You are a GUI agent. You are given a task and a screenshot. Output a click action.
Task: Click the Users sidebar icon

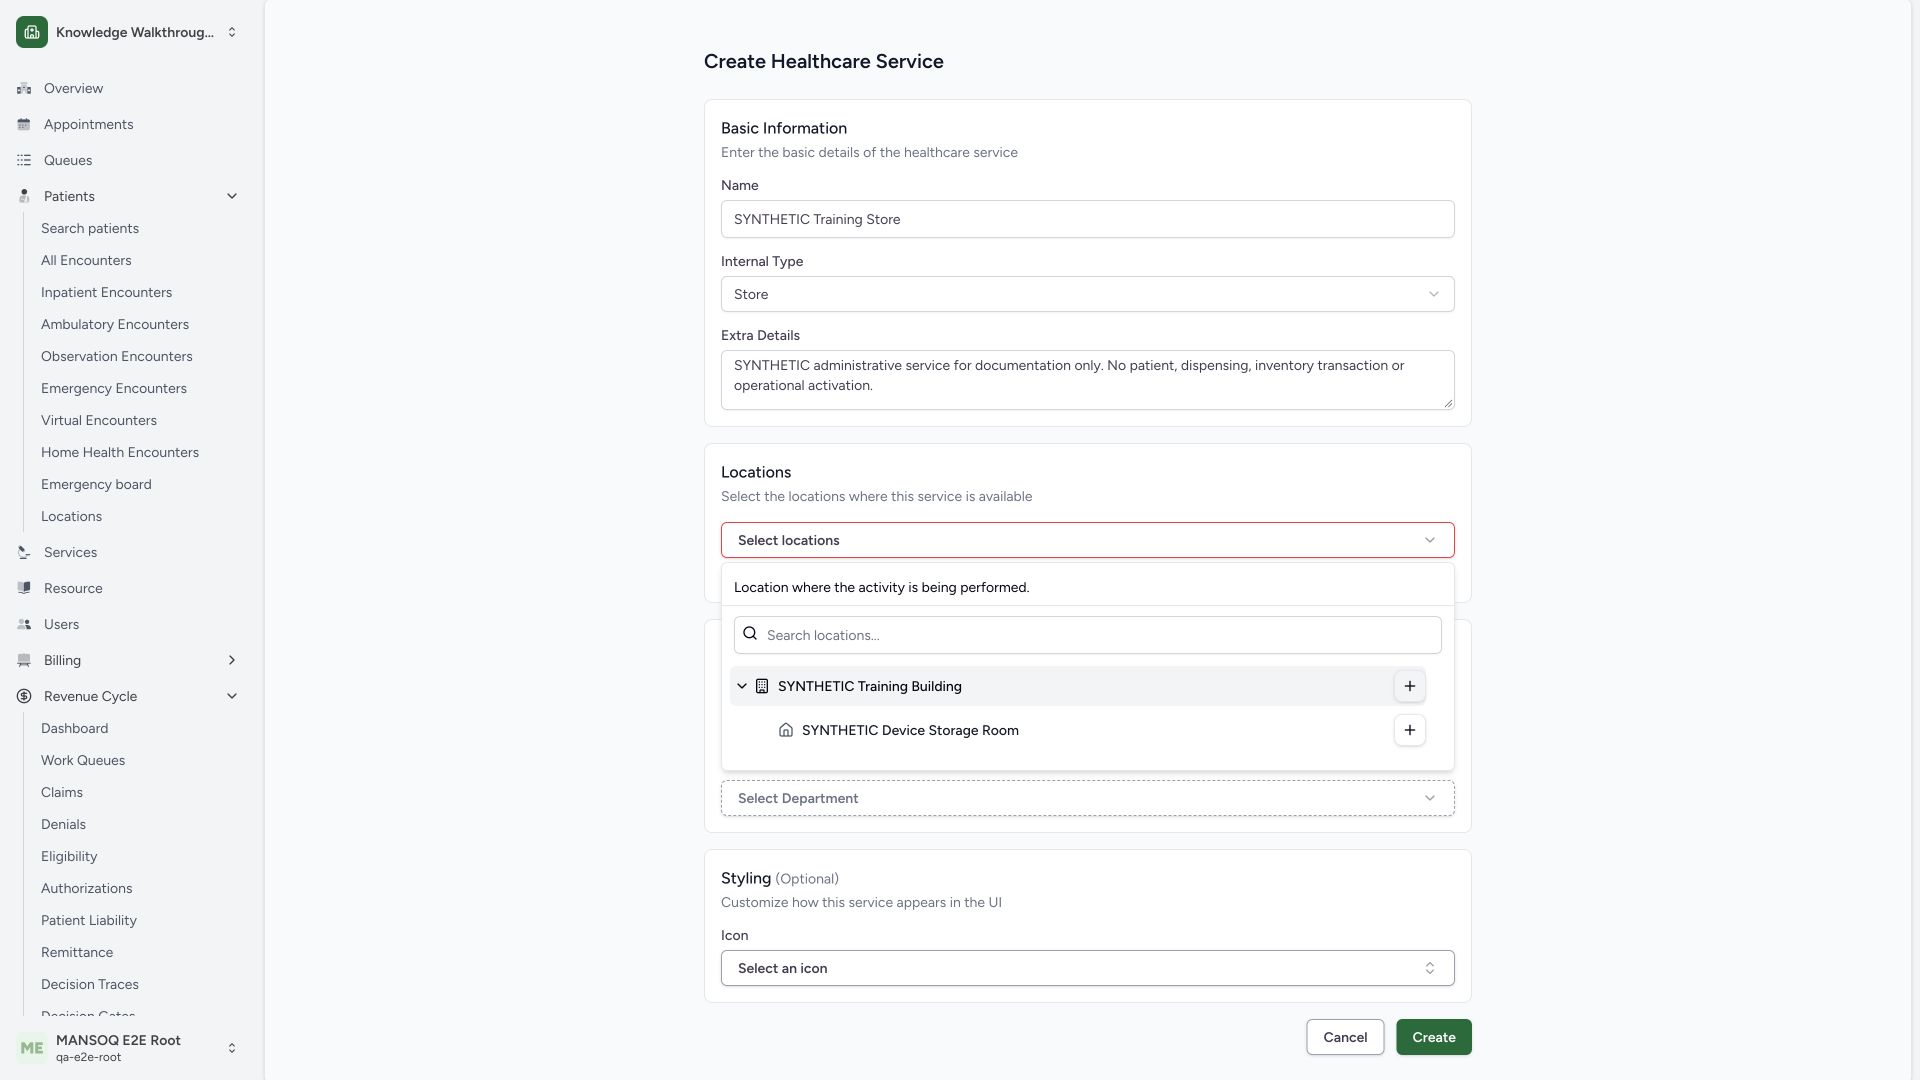(x=24, y=624)
